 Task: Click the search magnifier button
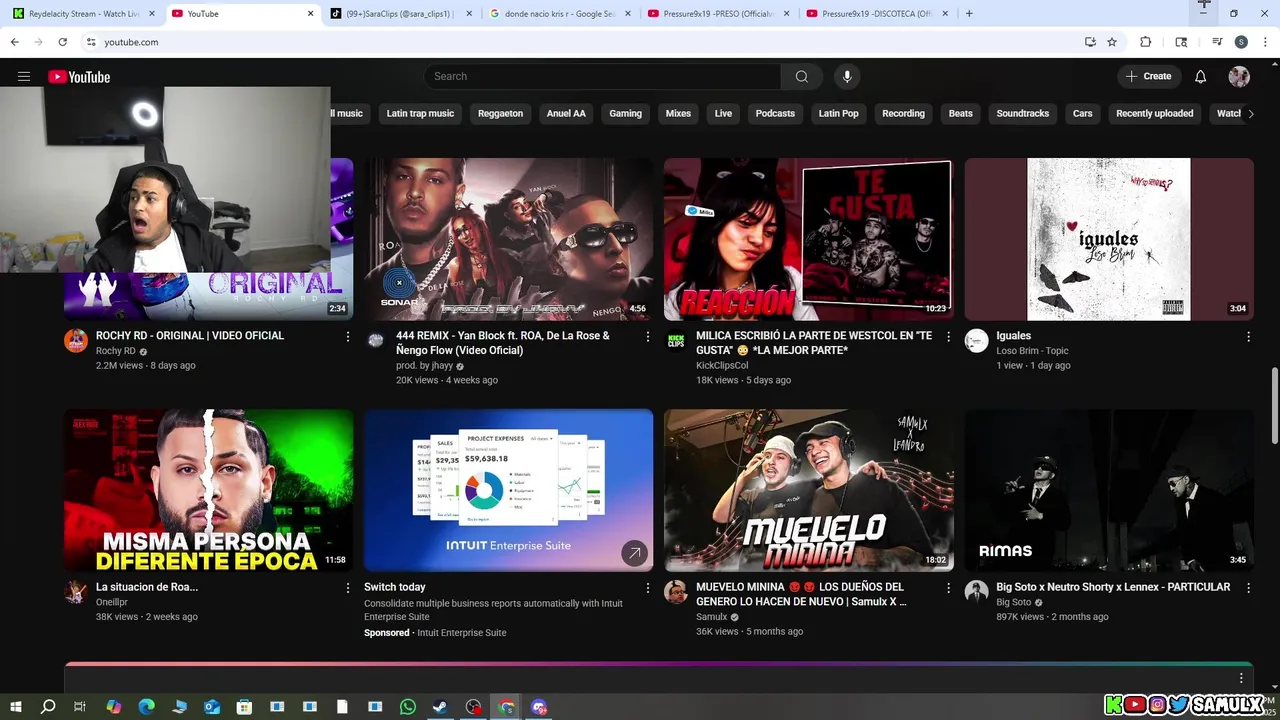point(802,77)
